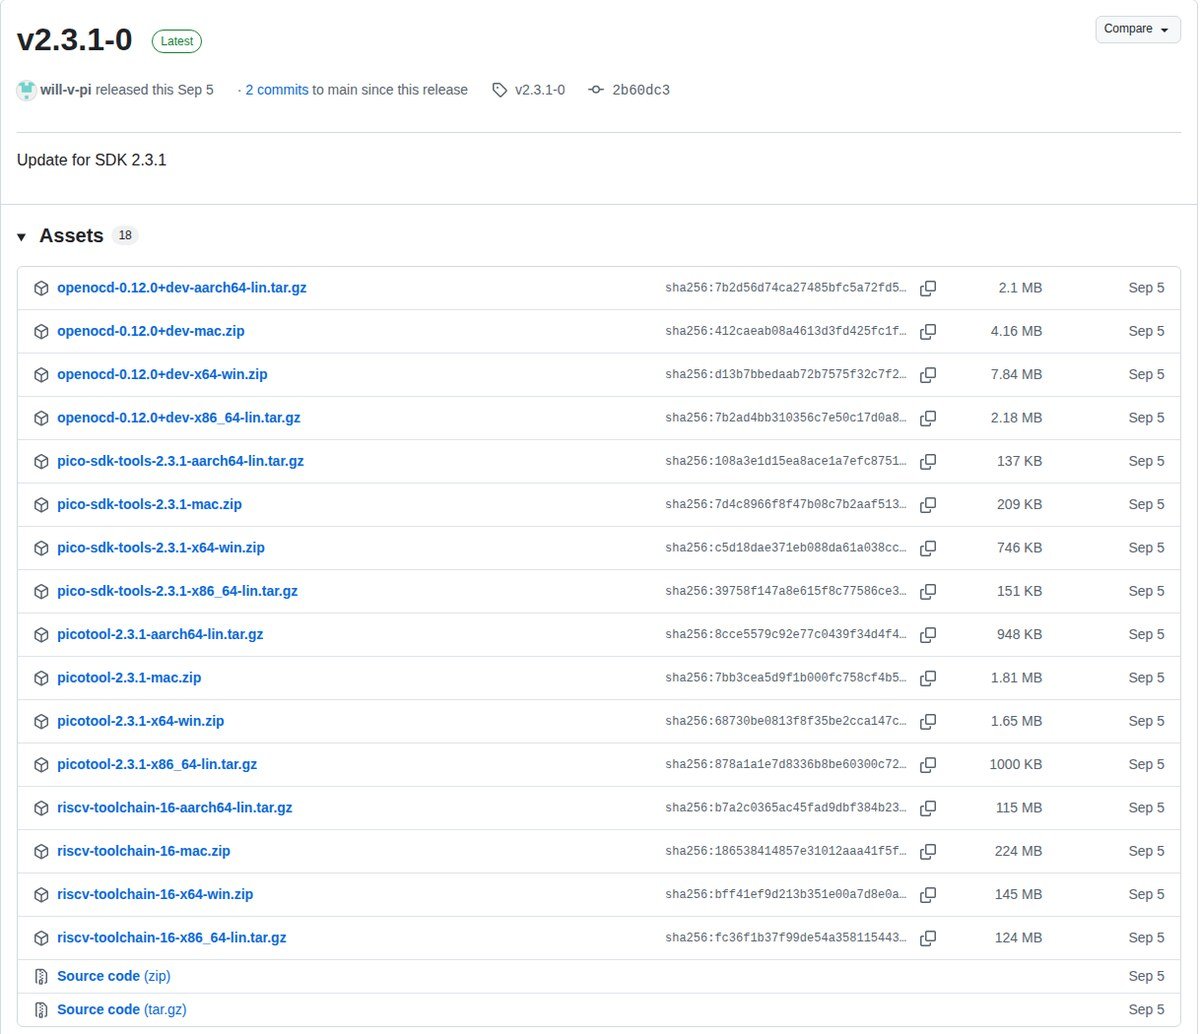Download riscv-toolchain-16-aarch64-lin.tar.gz
This screenshot has width=1200, height=1034.
click(175, 808)
